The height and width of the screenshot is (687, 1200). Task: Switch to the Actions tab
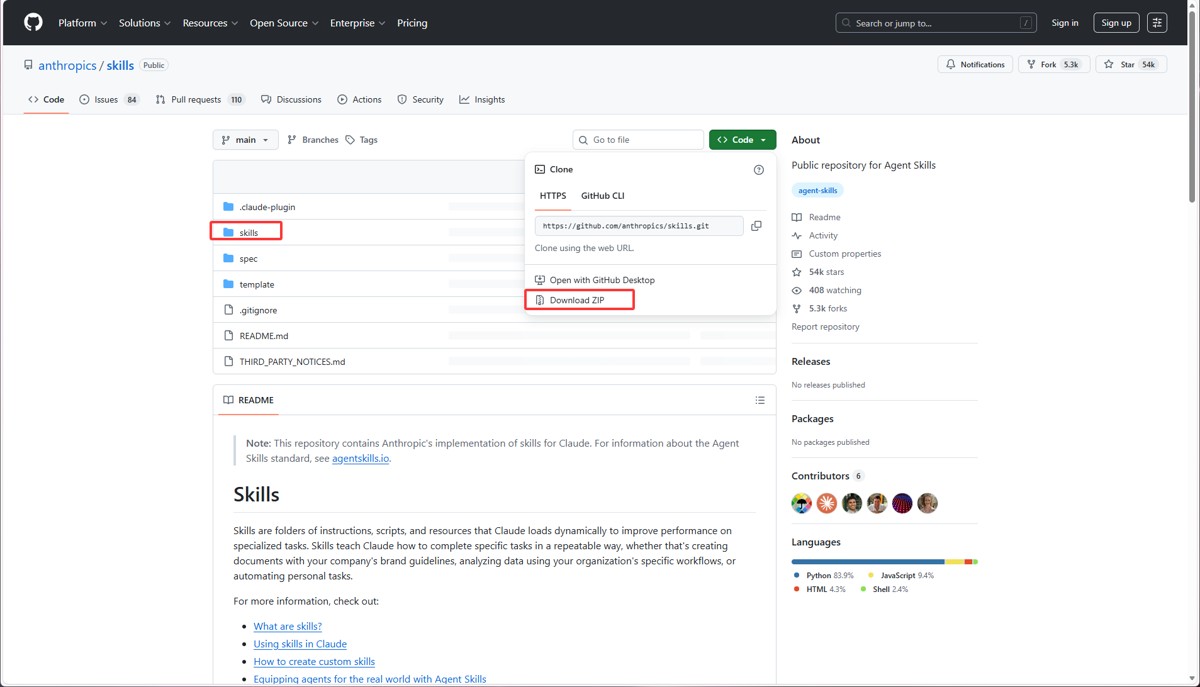click(359, 100)
